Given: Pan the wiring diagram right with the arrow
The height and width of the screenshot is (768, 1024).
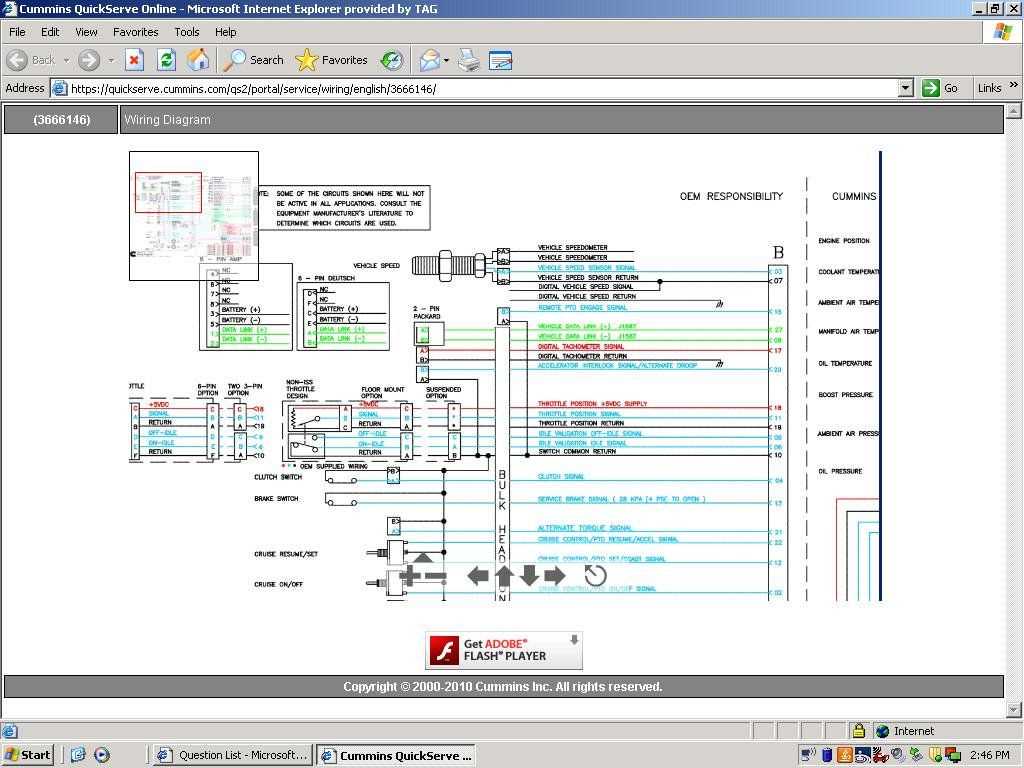Looking at the screenshot, I should coord(555,575).
